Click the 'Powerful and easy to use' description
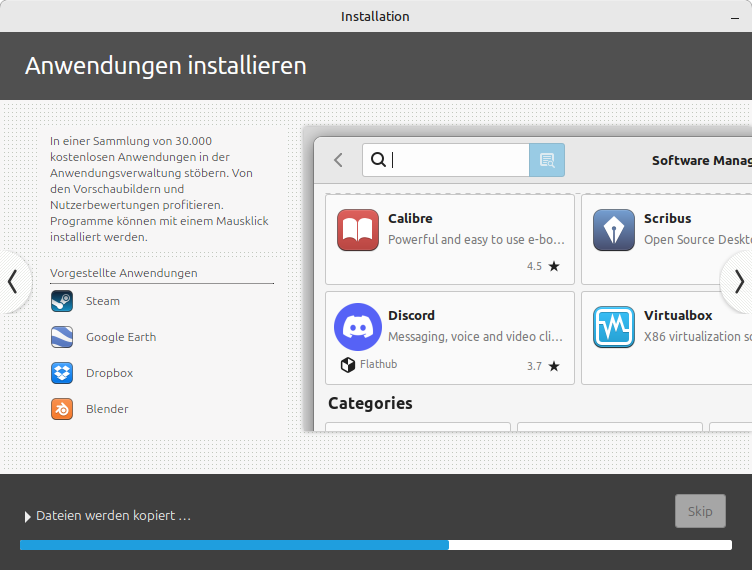Viewport: 752px width, 570px height. [476, 240]
